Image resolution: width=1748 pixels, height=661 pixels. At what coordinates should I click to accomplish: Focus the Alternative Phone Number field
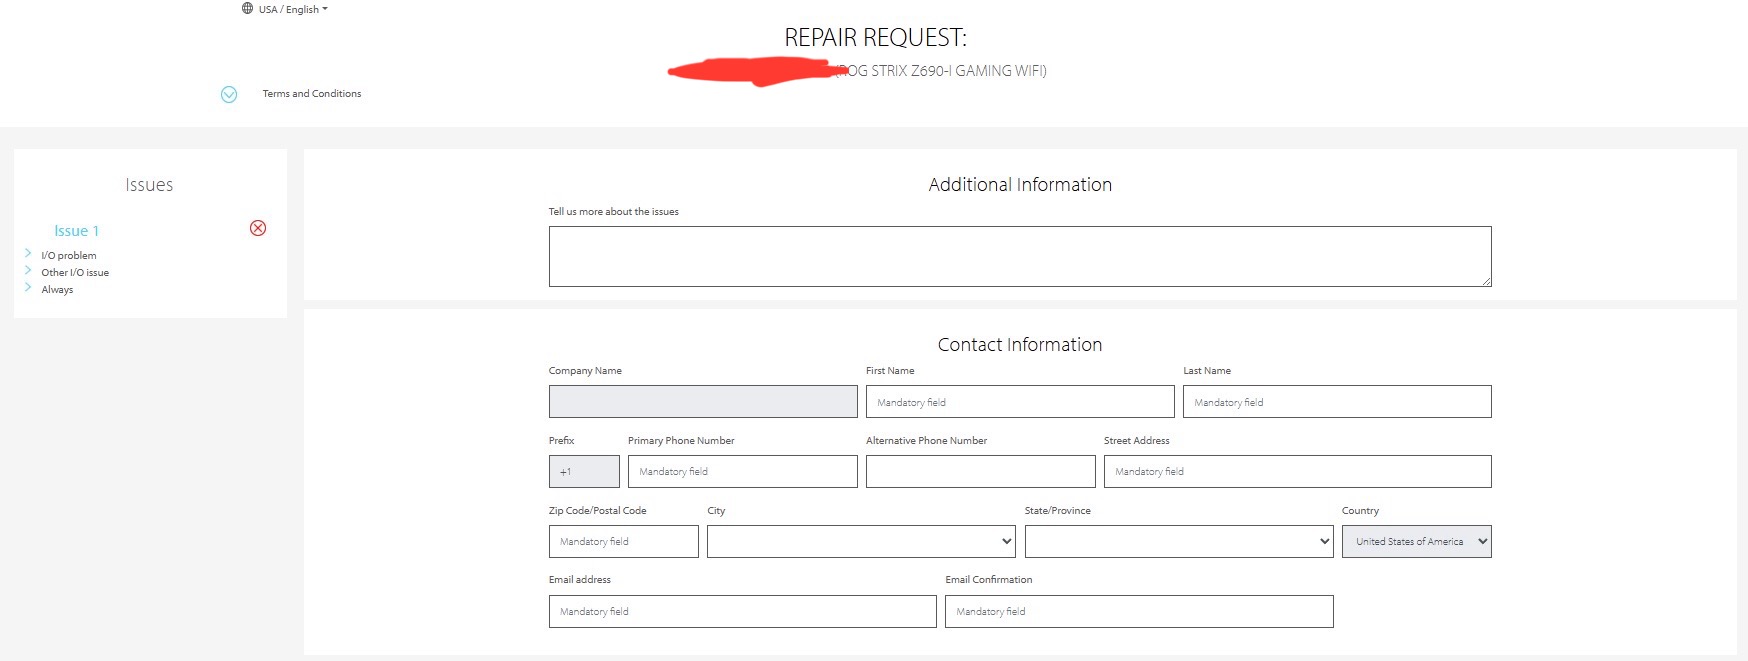coord(981,472)
